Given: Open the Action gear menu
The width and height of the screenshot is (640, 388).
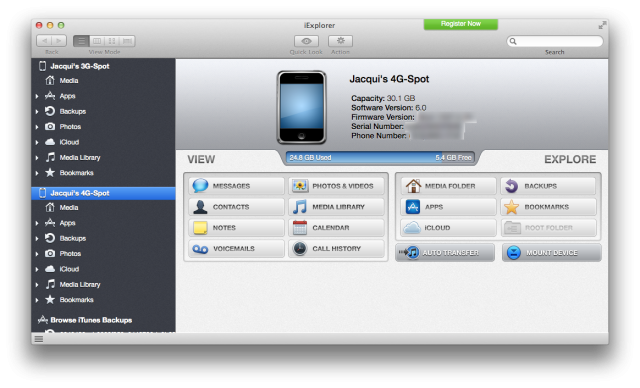Looking at the screenshot, I should pyautogui.click(x=340, y=41).
